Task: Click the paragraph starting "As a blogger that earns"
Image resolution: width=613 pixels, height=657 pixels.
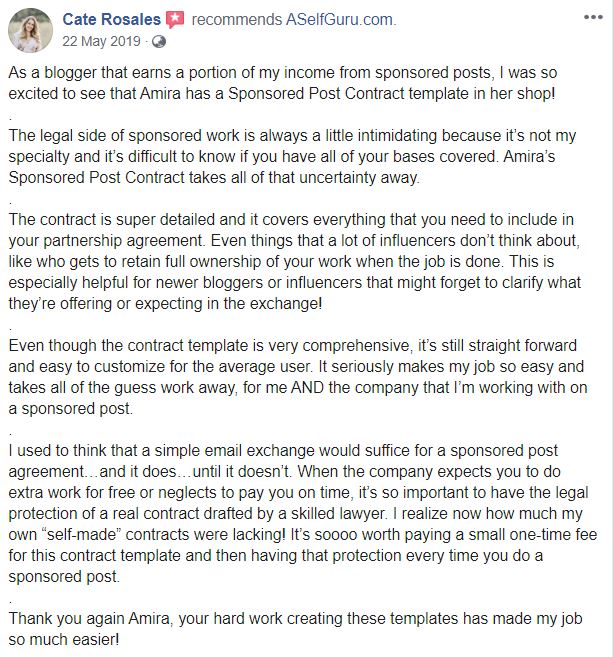Action: (300, 85)
